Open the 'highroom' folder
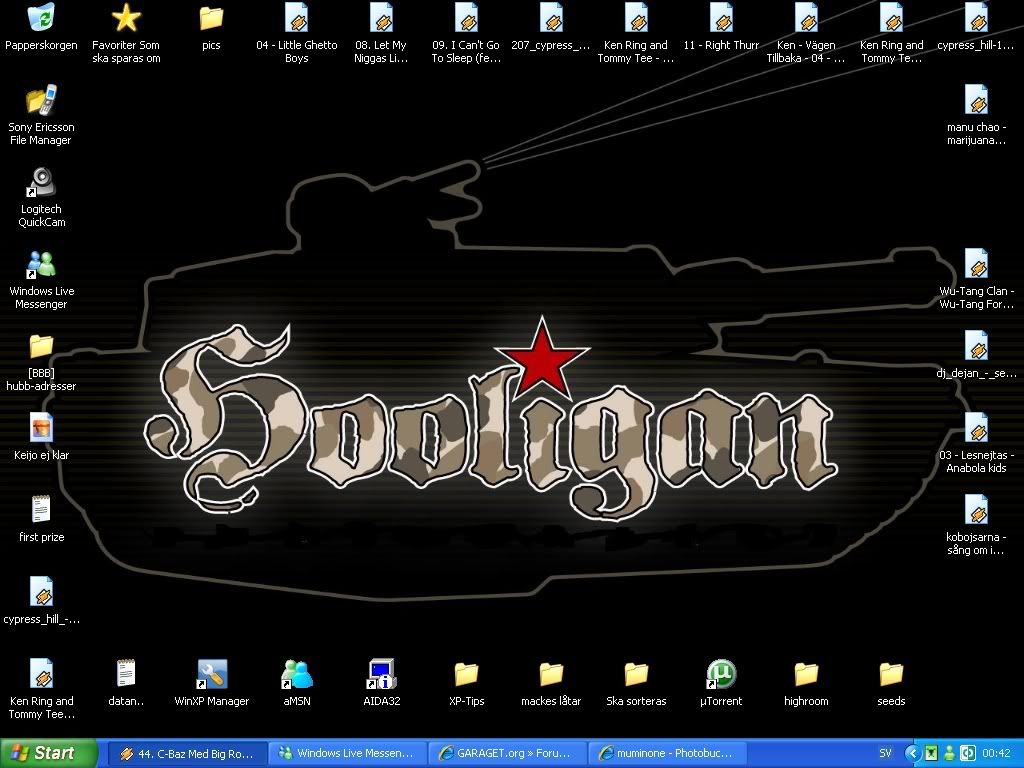This screenshot has height=768, width=1024. (x=806, y=674)
